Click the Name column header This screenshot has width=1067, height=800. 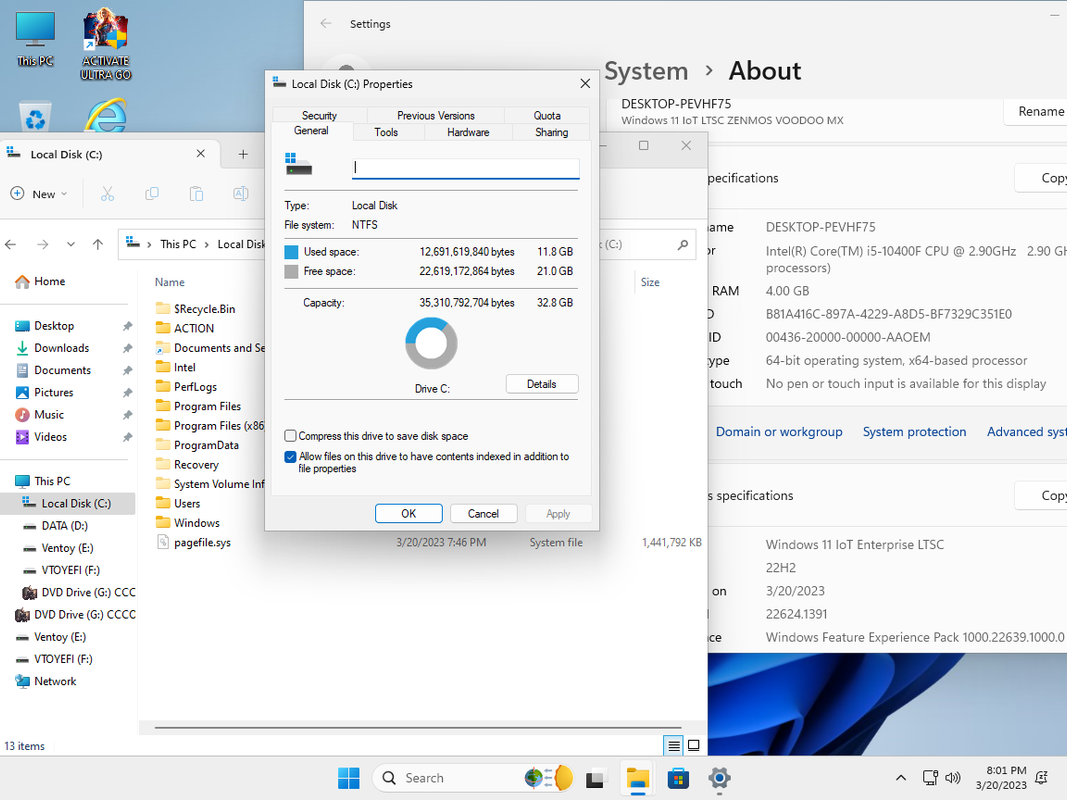[169, 282]
